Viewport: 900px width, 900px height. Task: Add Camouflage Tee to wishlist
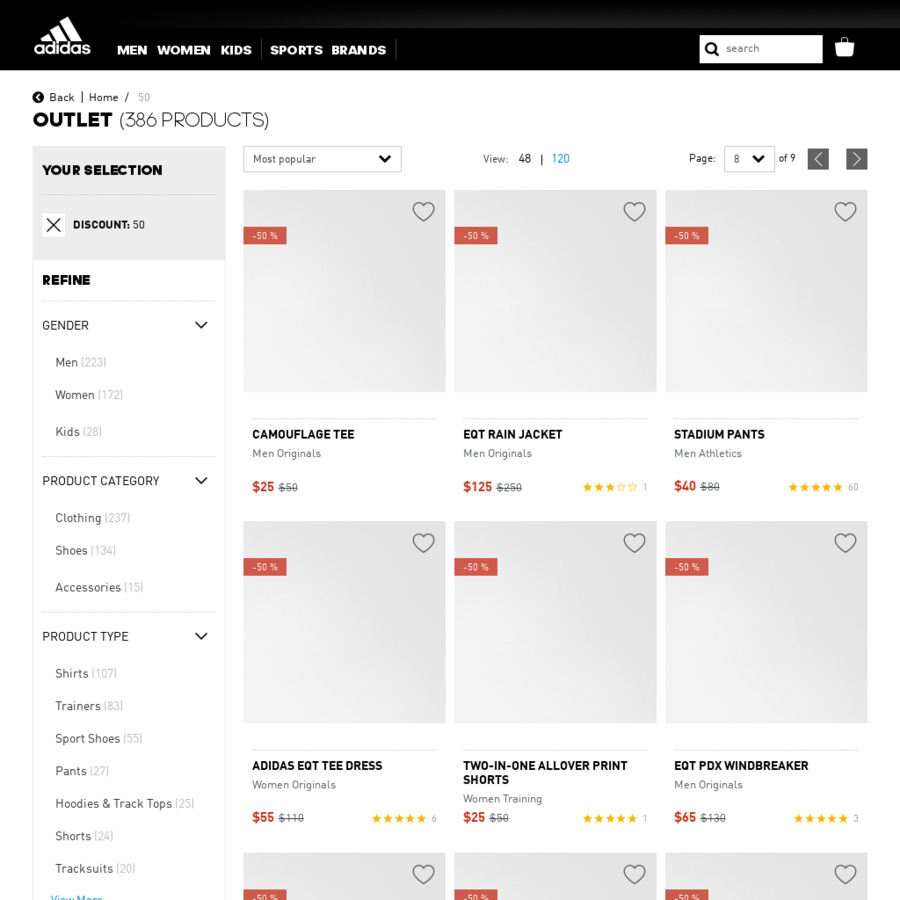coord(424,212)
